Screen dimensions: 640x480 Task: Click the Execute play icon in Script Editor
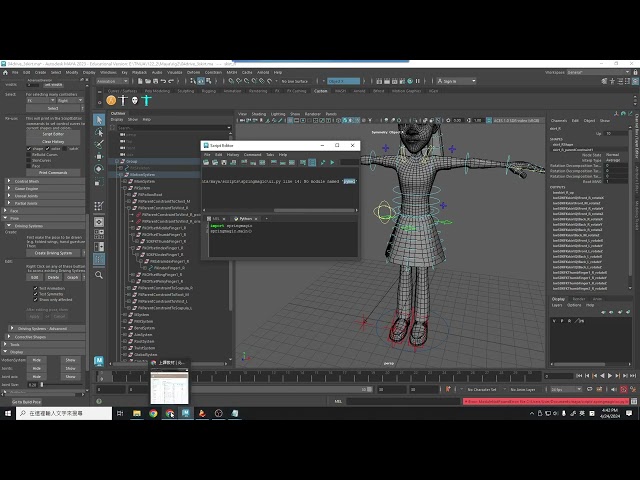[332, 162]
